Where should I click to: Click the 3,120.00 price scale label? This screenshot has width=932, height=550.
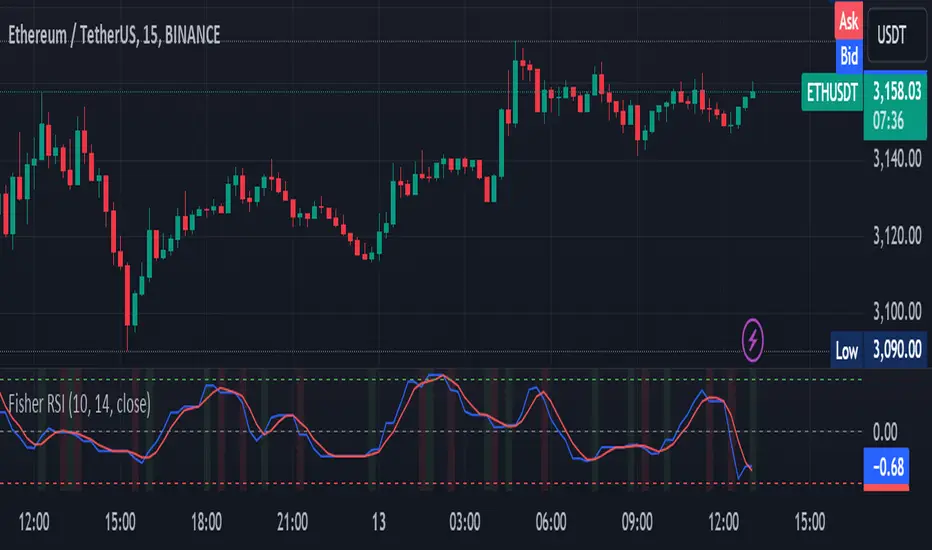pyautogui.click(x=897, y=236)
